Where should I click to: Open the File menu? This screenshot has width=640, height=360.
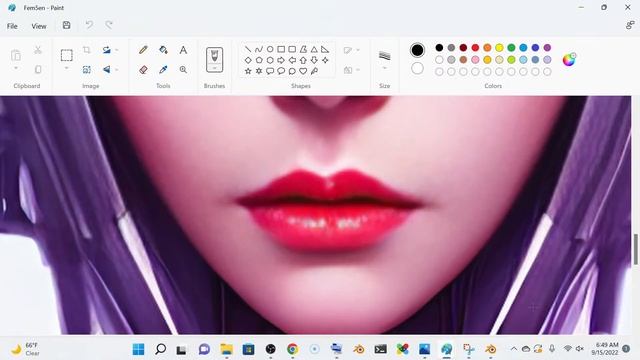point(12,26)
